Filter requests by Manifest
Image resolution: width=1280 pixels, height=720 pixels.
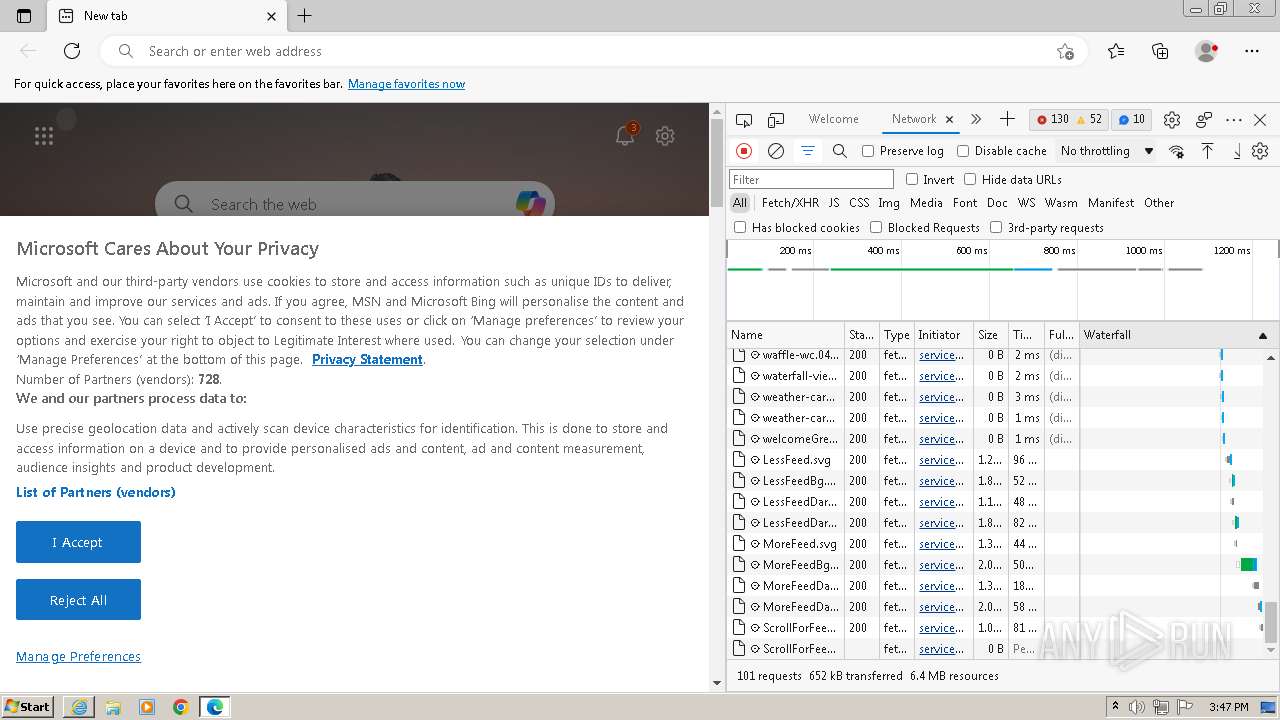click(1111, 203)
